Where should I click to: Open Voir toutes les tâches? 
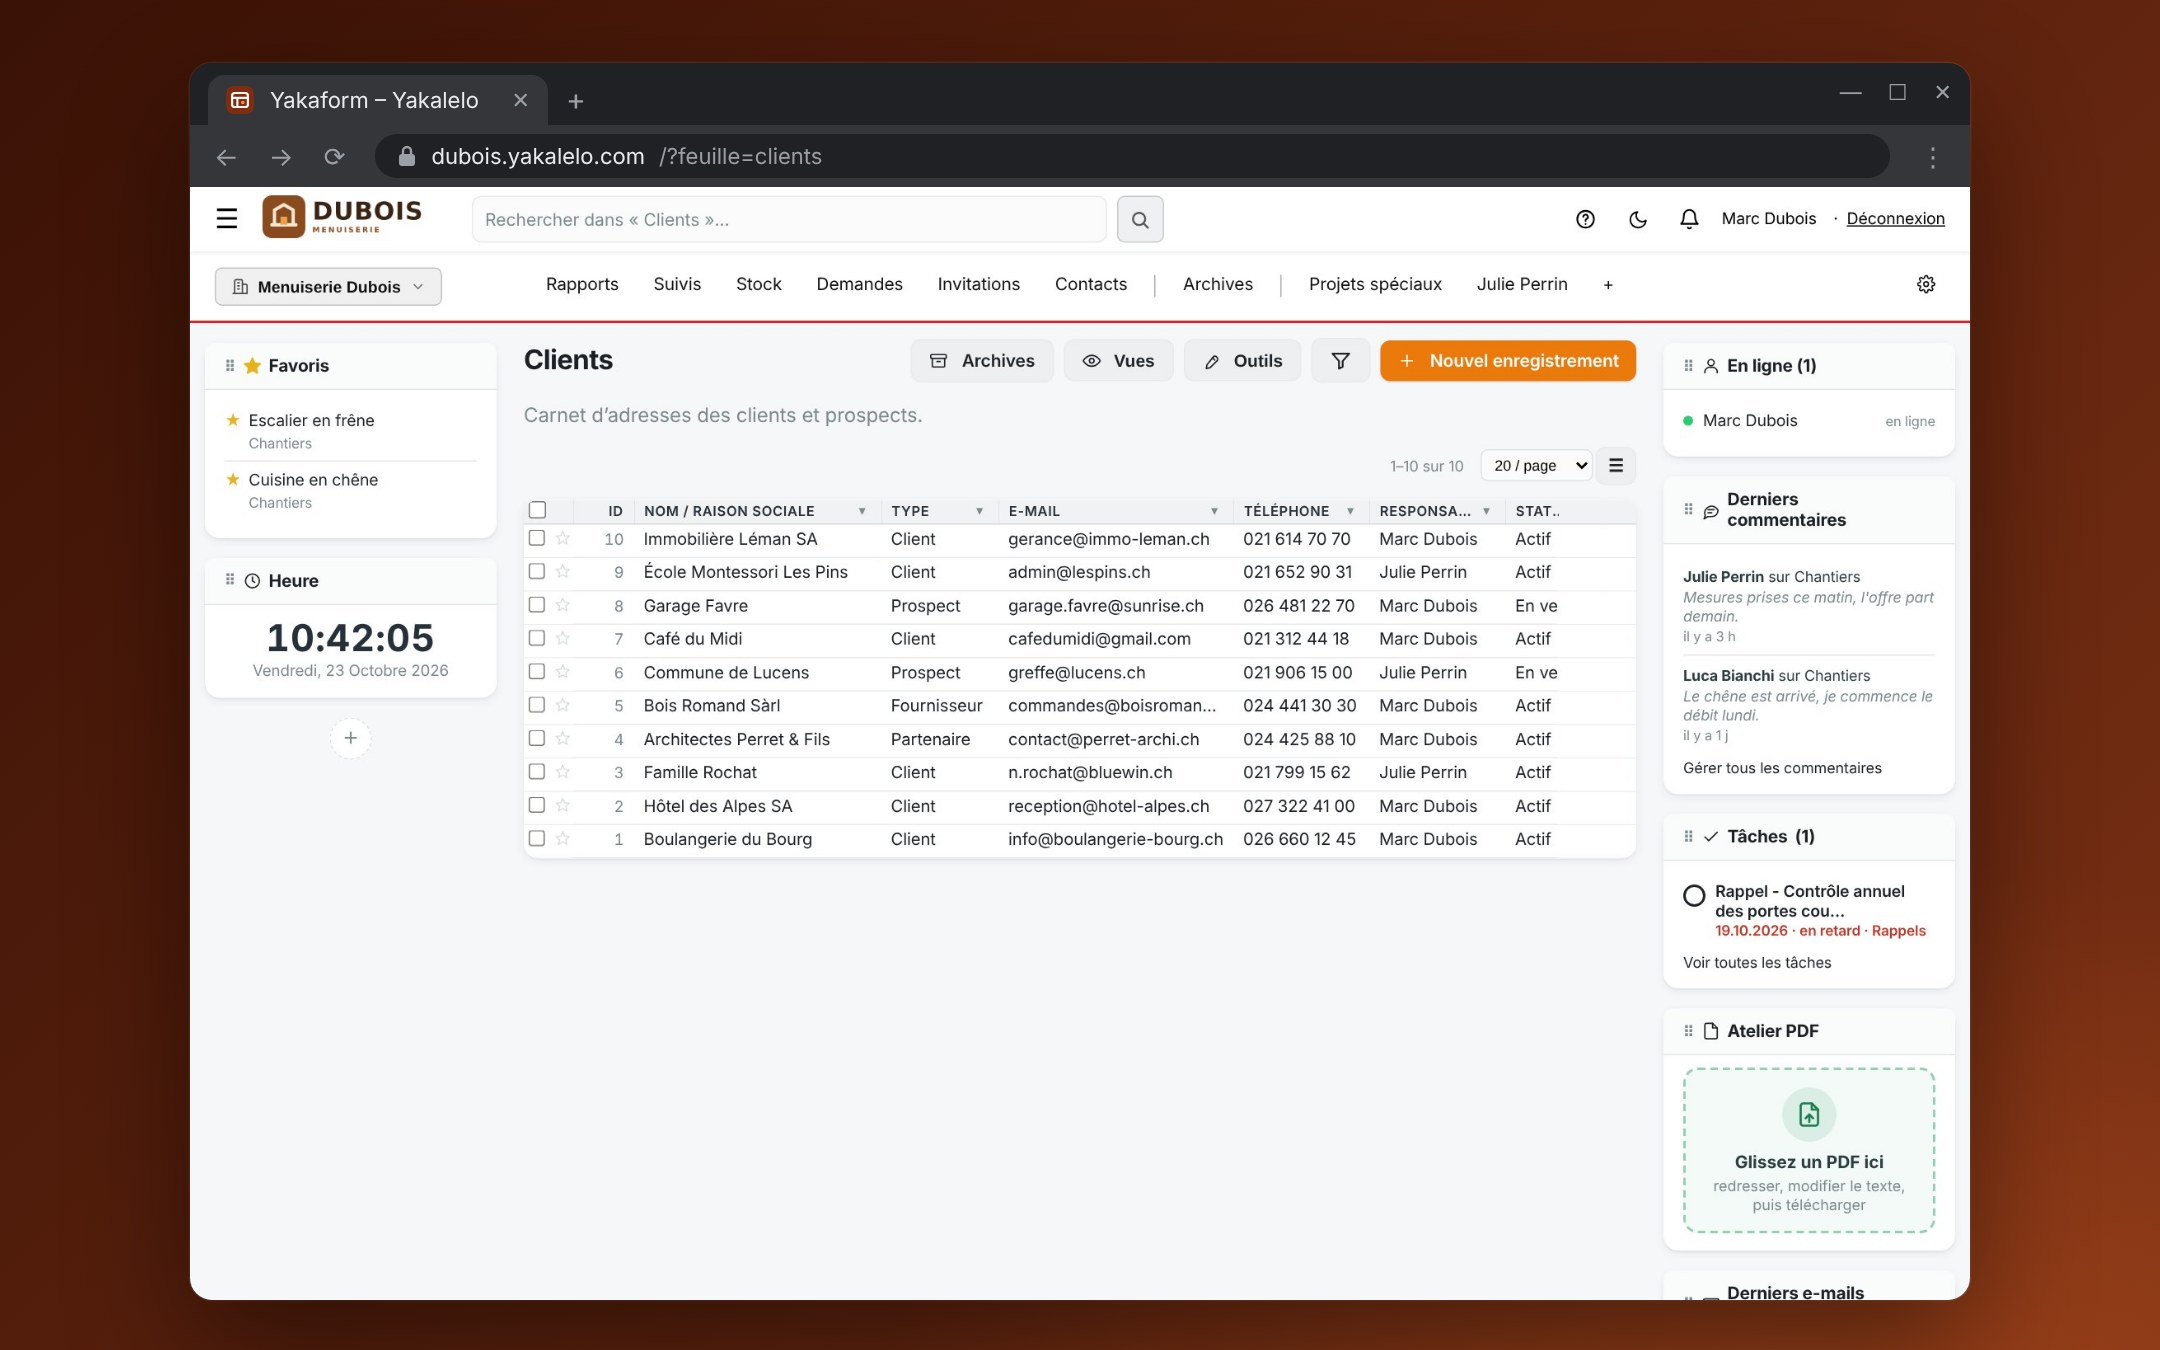point(1757,963)
